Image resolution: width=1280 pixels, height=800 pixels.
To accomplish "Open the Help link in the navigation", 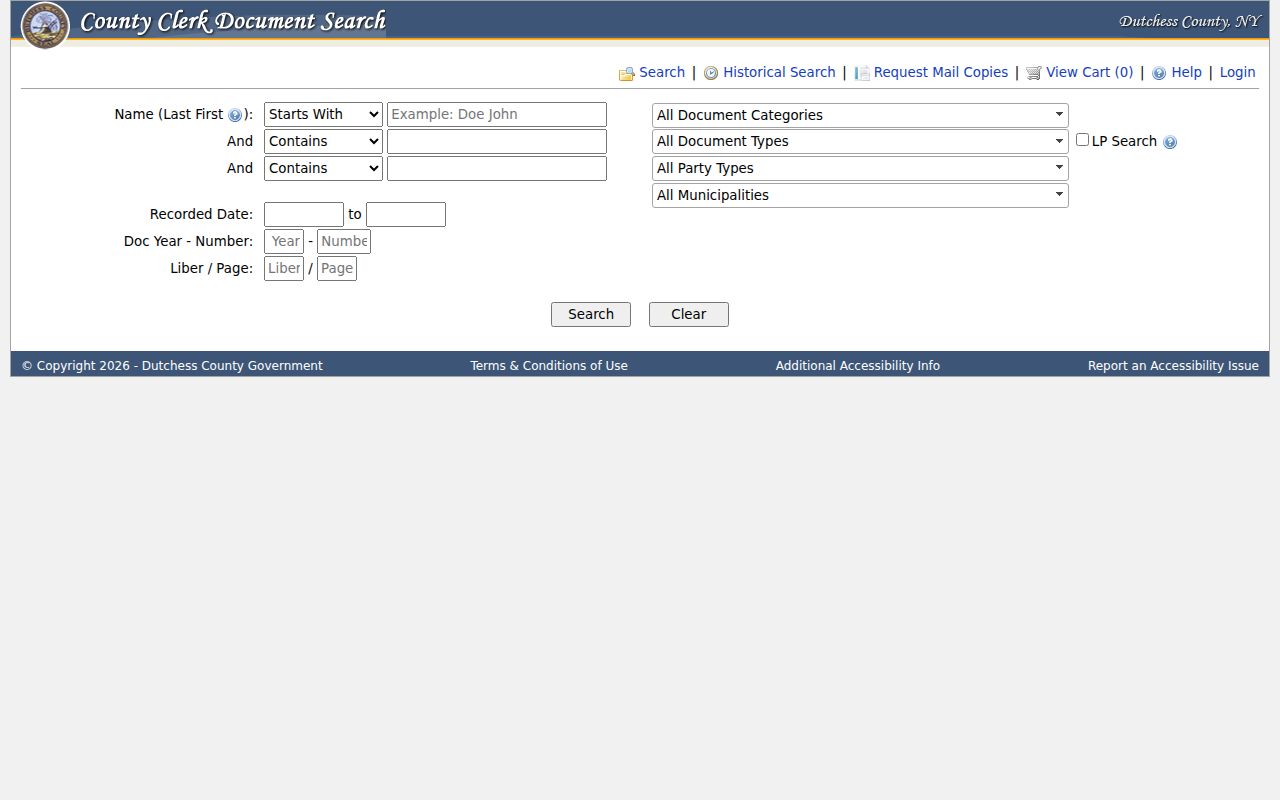I will [x=1186, y=72].
